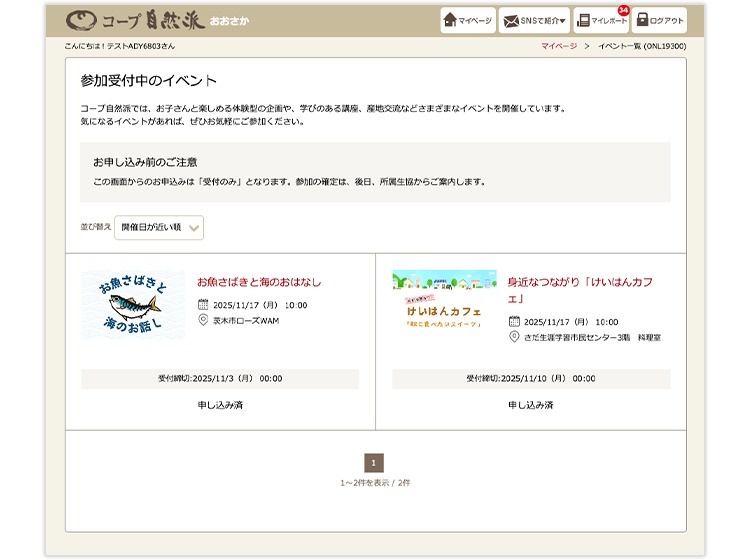Click the location pin beside きた生涯学習市民センター
The width and height of the screenshot is (750, 560).
point(514,337)
